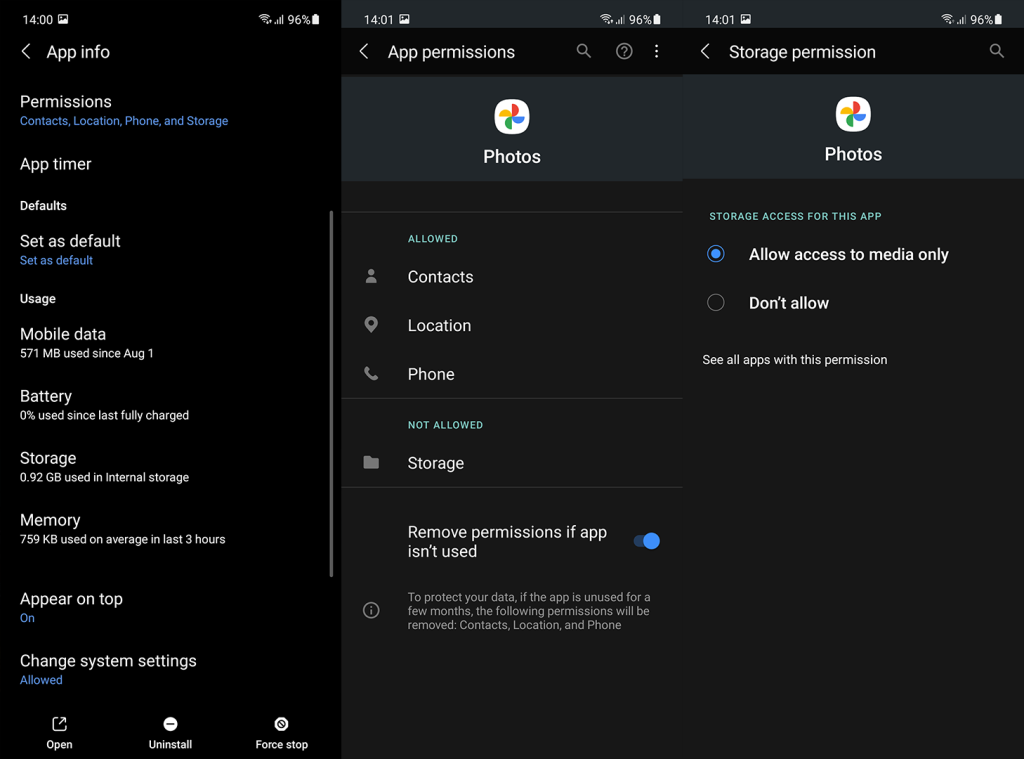Go back from App info screen
Viewport: 1024px width, 759px height.
tap(26, 52)
